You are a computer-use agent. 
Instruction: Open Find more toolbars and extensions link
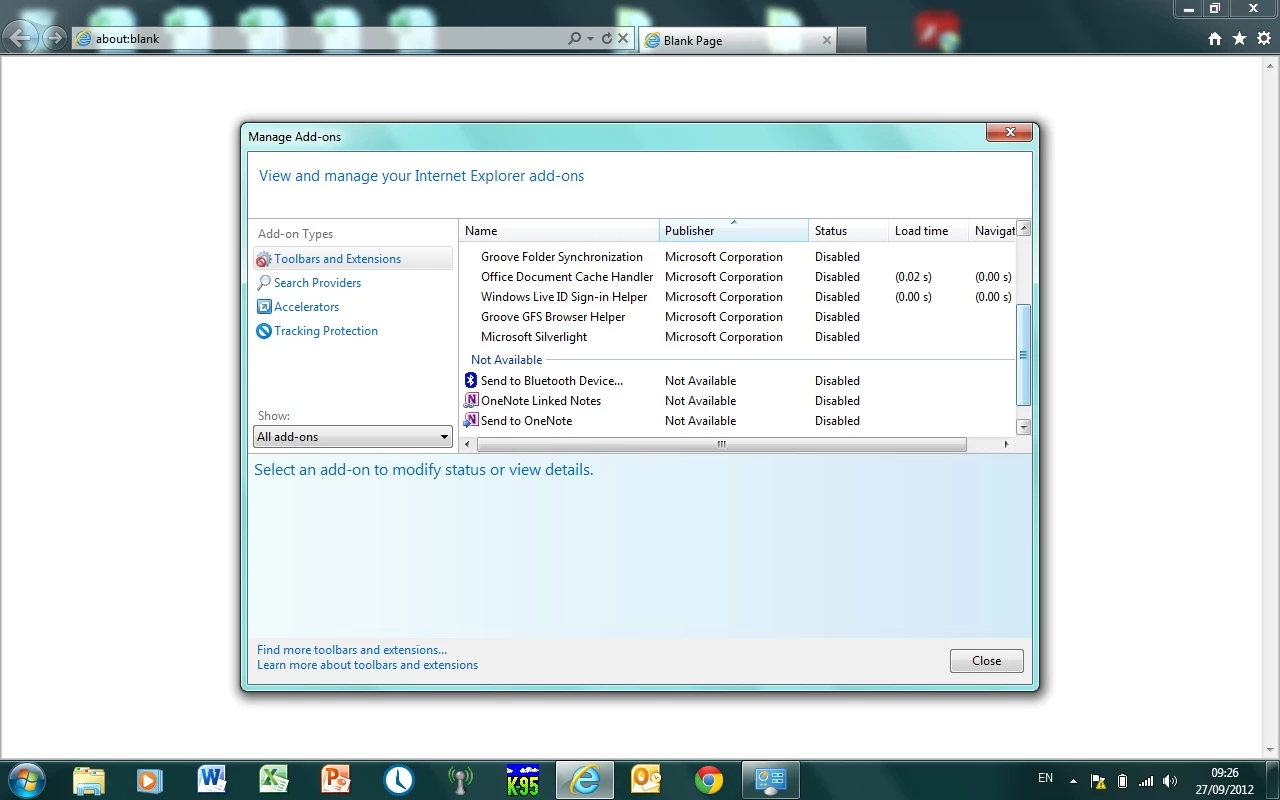352,650
